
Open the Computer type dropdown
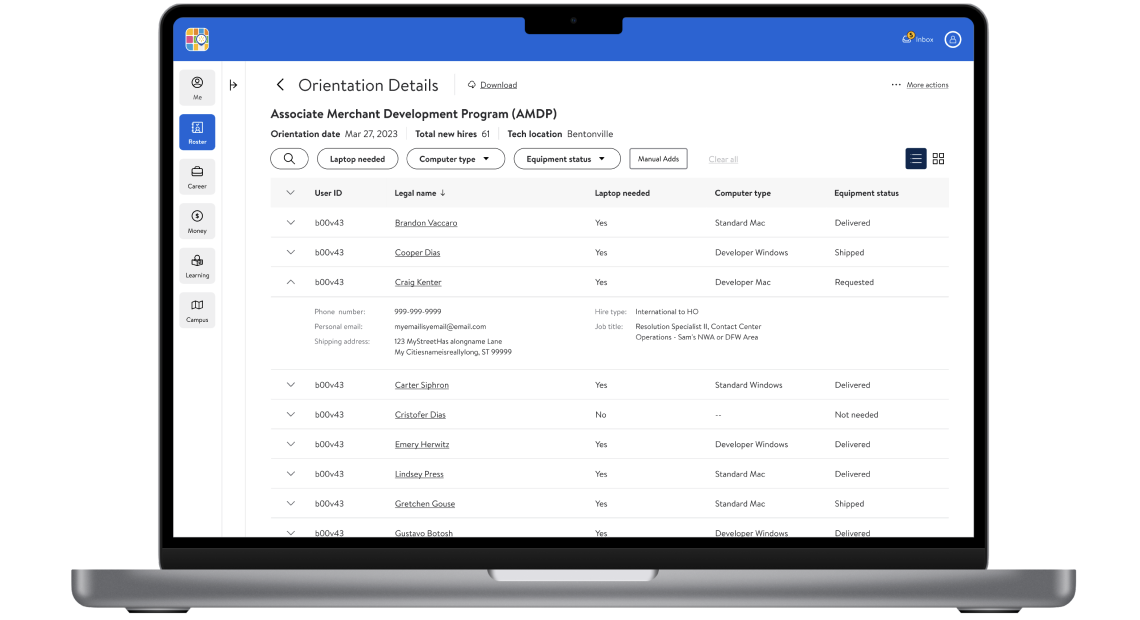pos(455,158)
